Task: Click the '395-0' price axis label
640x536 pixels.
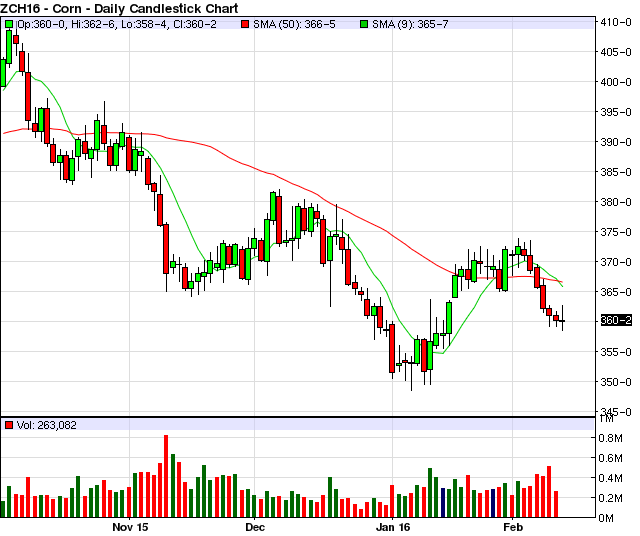Action: (616, 112)
